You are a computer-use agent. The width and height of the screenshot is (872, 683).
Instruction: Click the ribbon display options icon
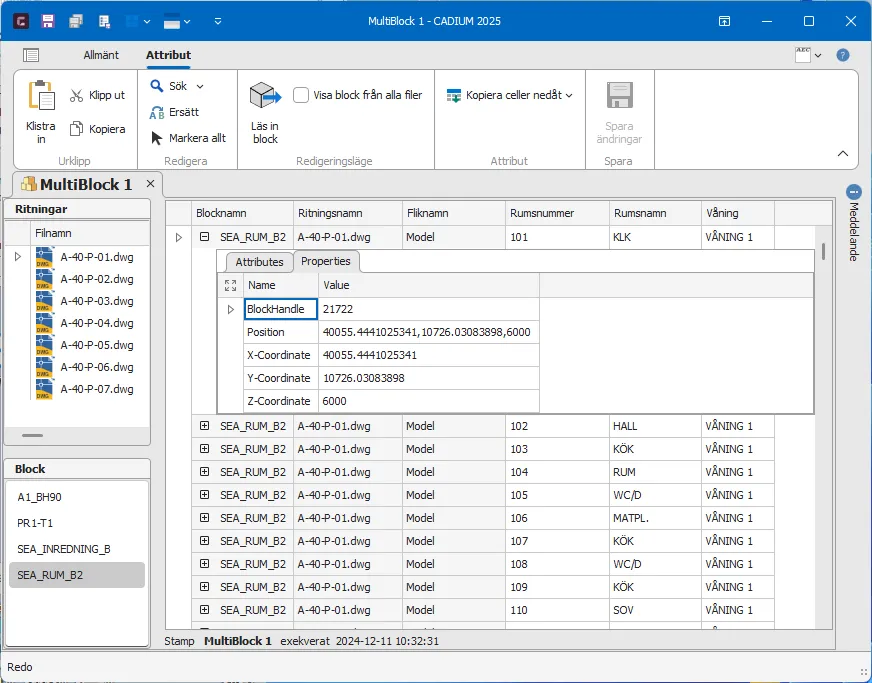(x=724, y=21)
